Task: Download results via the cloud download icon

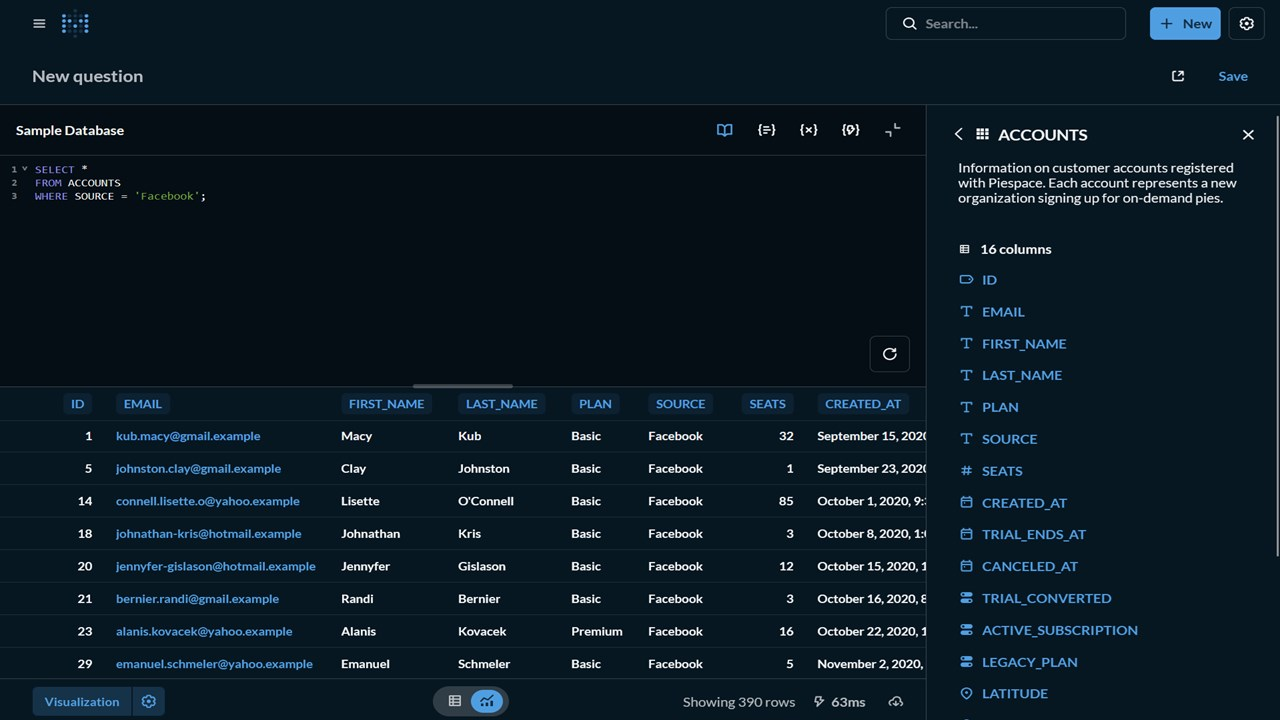Action: click(x=896, y=701)
